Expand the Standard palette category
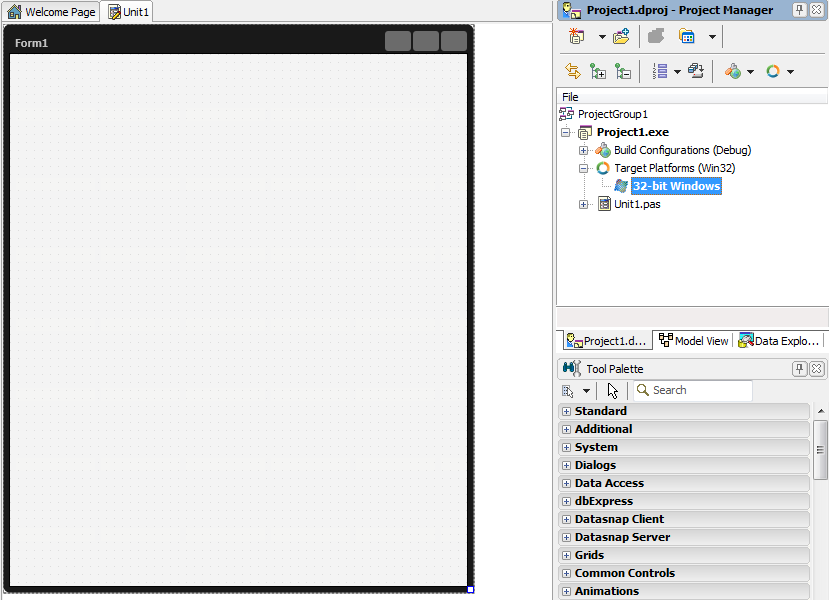The image size is (830, 600). 566,411
